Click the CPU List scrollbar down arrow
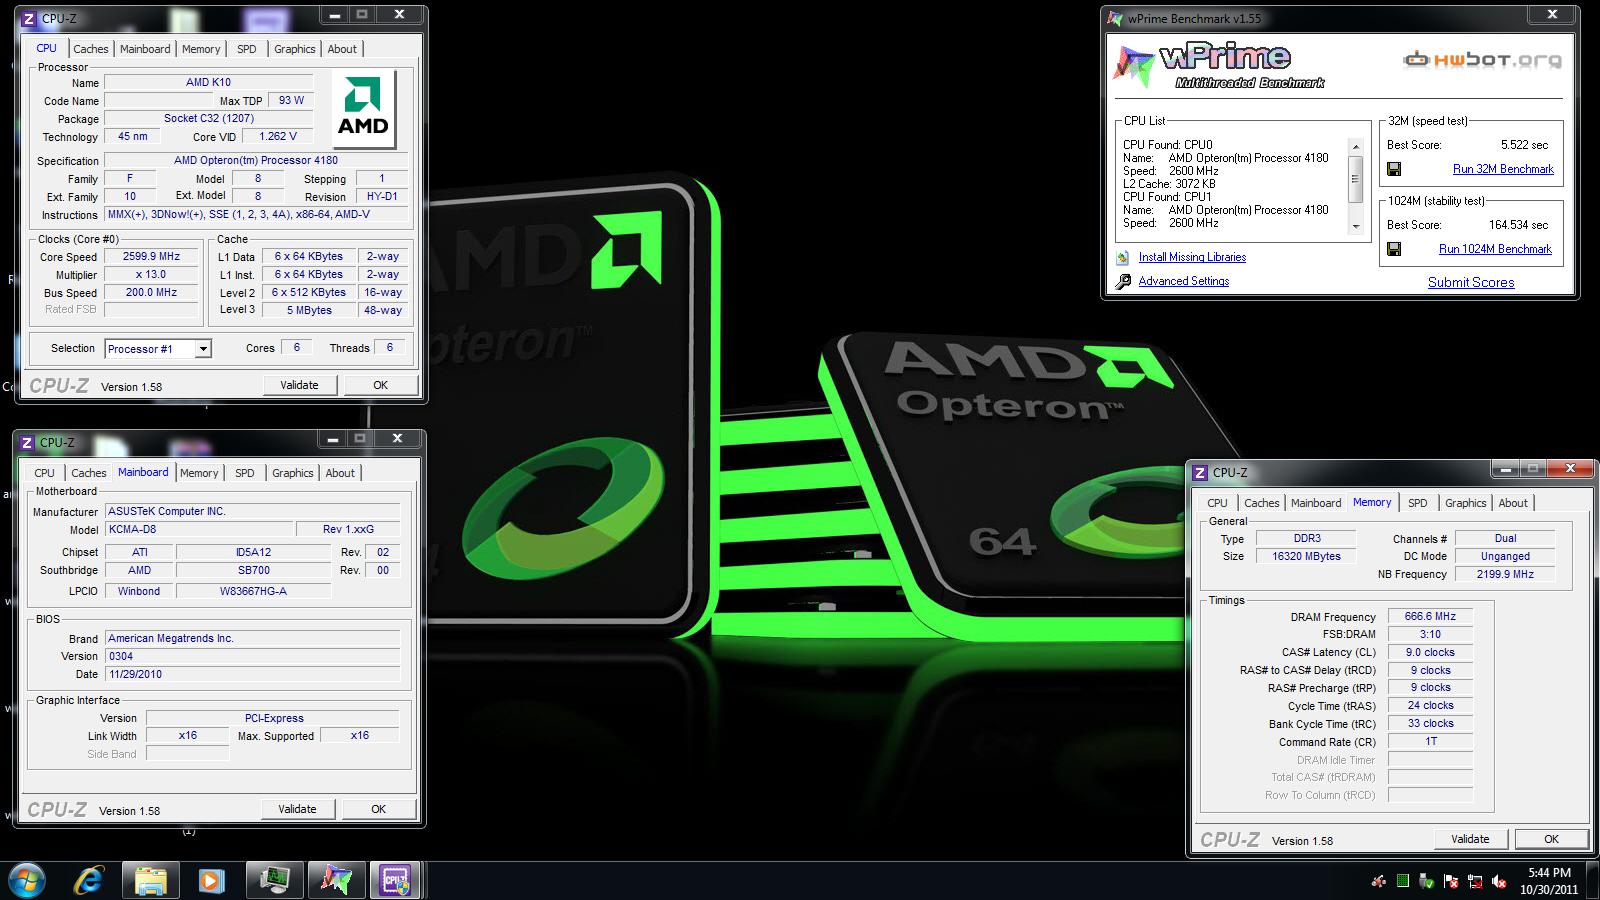Screen dimensions: 1600x900 [x=1356, y=227]
